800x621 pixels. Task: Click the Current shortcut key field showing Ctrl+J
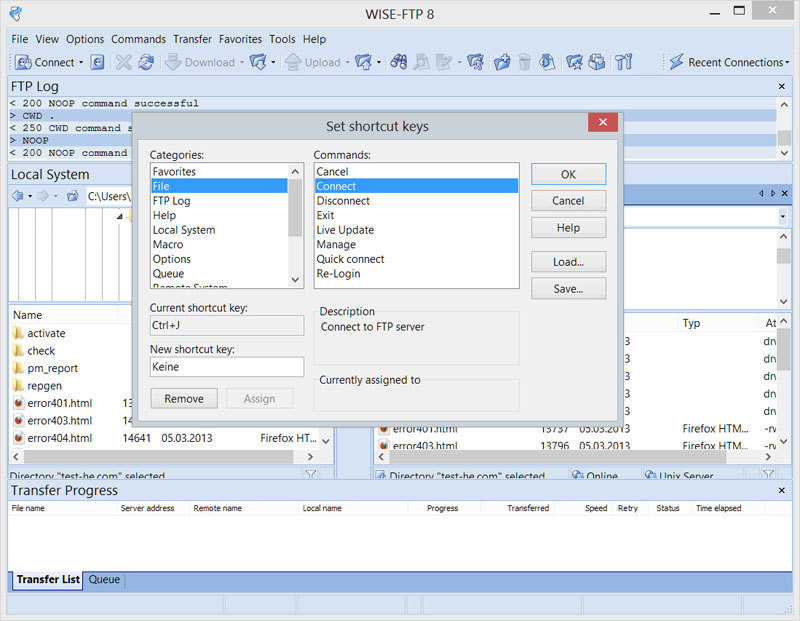[x=227, y=326]
